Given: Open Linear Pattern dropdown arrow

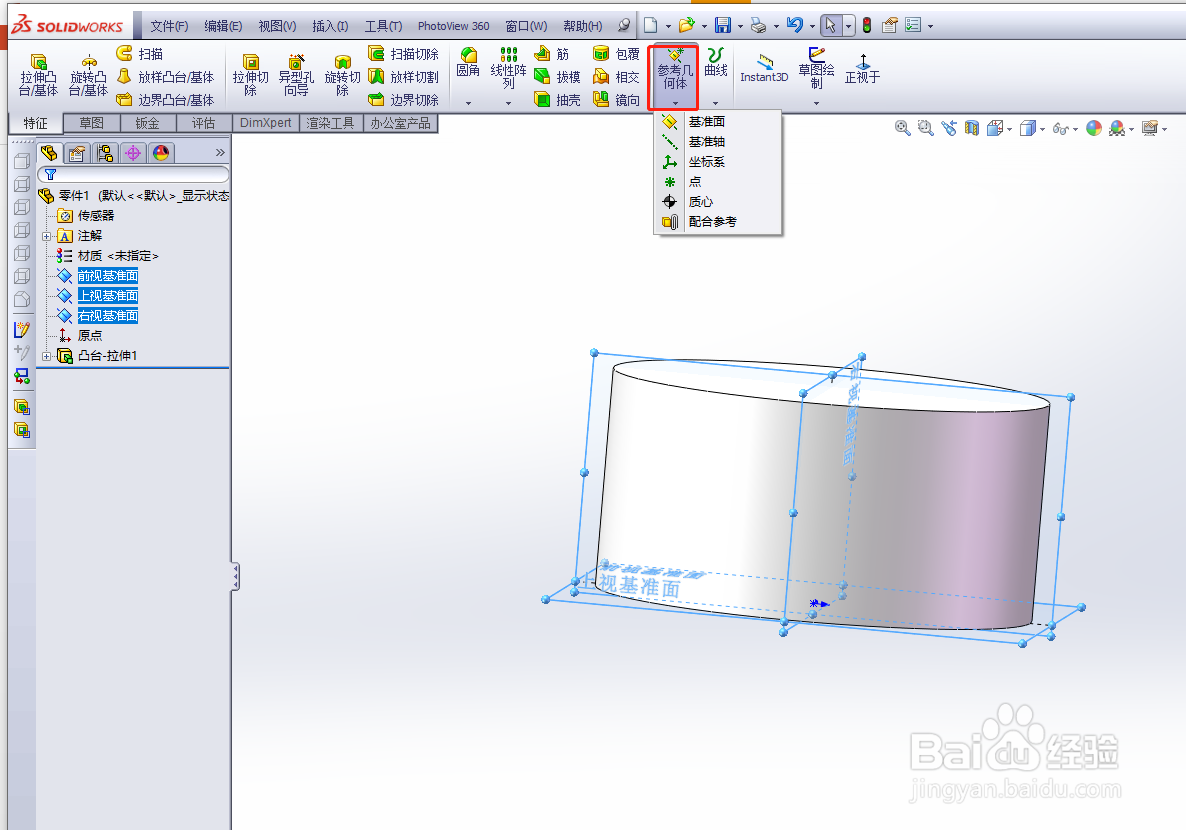Looking at the screenshot, I should point(508,103).
